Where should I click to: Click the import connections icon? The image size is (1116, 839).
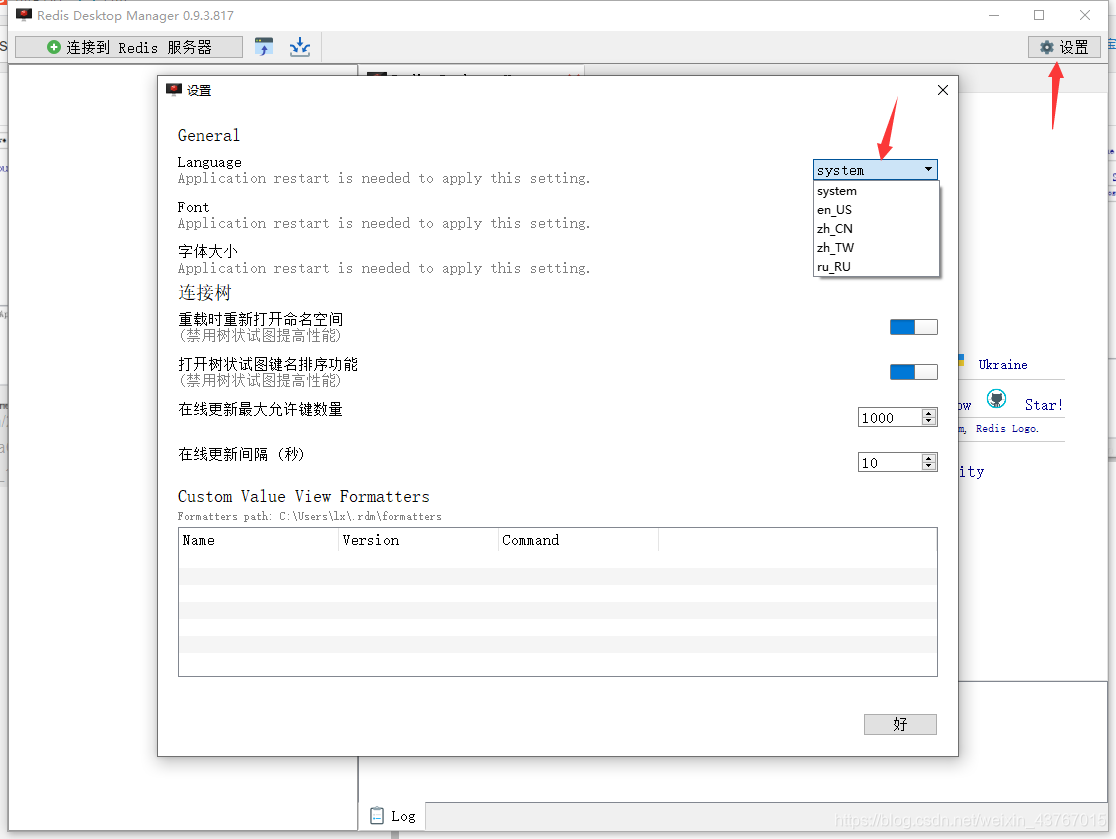pos(264,47)
